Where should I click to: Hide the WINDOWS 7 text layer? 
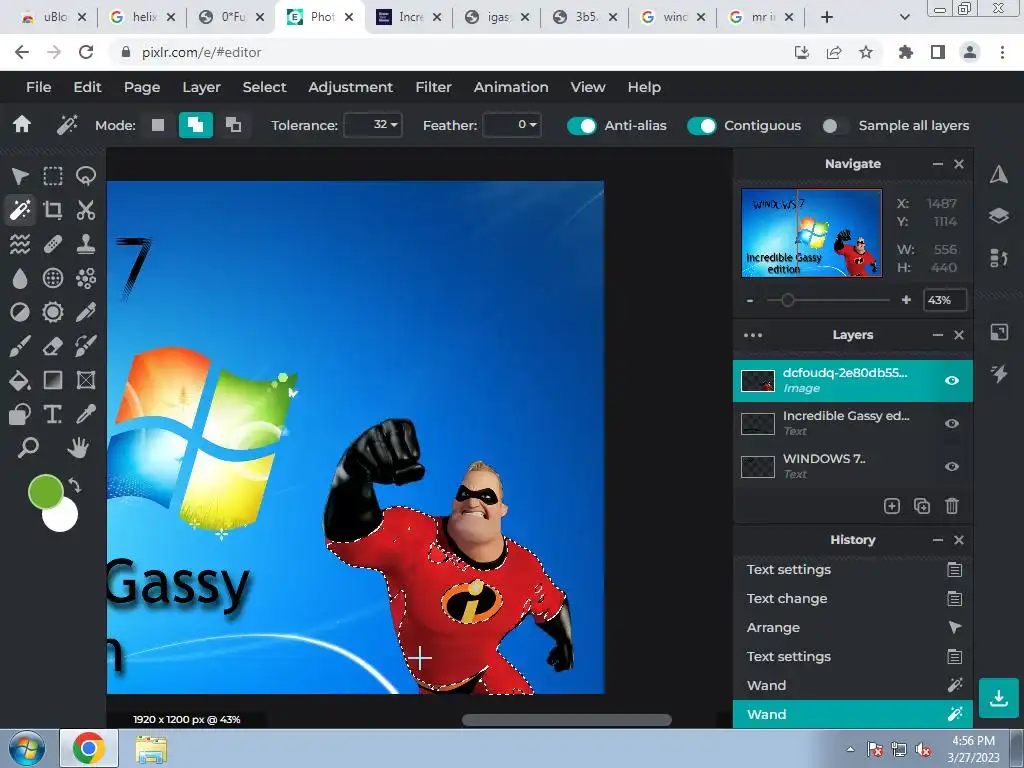coord(952,466)
